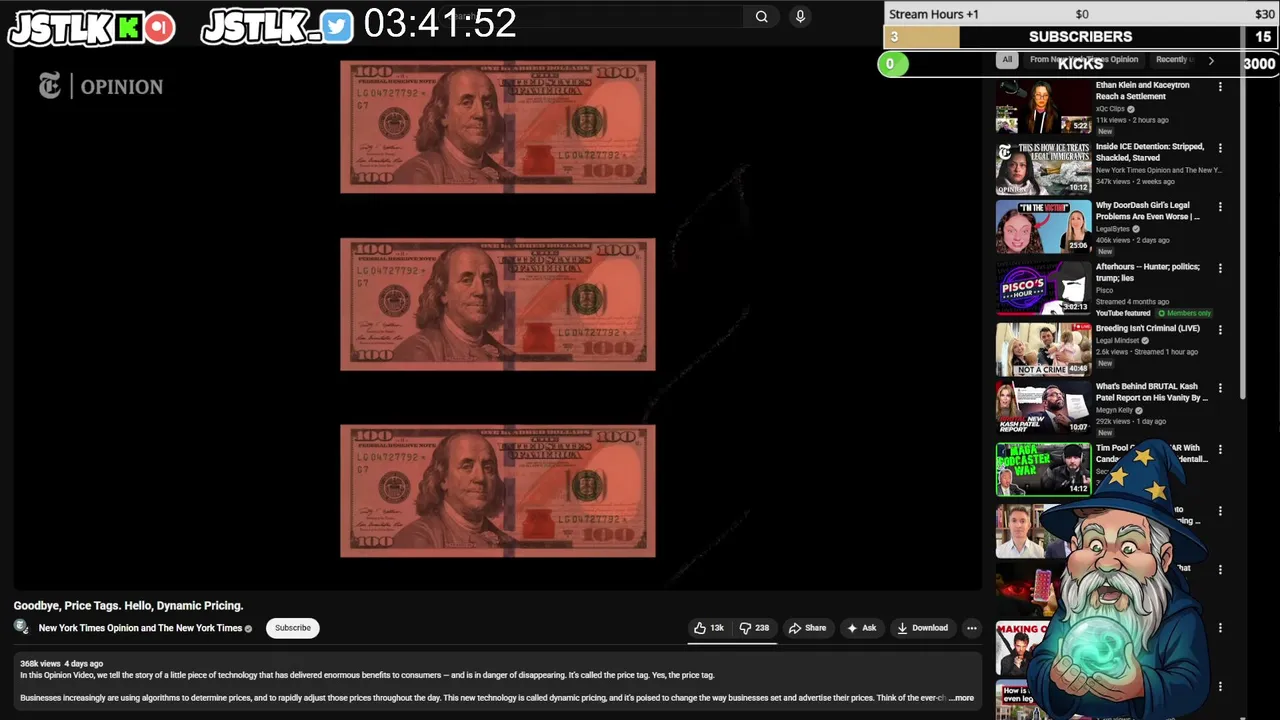Click the partially hidden Making video thumbnail
The width and height of the screenshot is (1280, 720).
pyautogui.click(x=1020, y=648)
